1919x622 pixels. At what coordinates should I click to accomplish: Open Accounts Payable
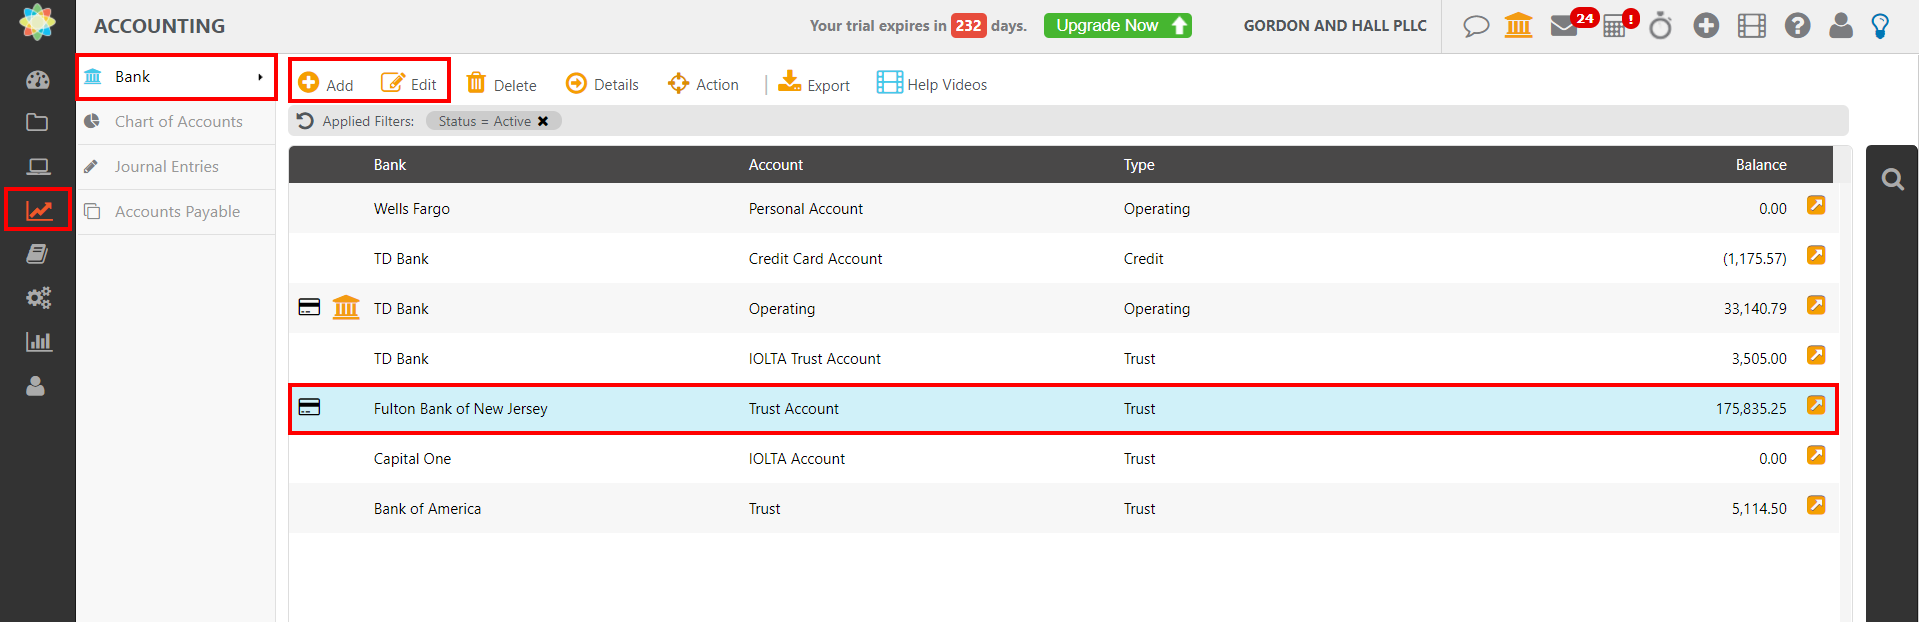177,212
